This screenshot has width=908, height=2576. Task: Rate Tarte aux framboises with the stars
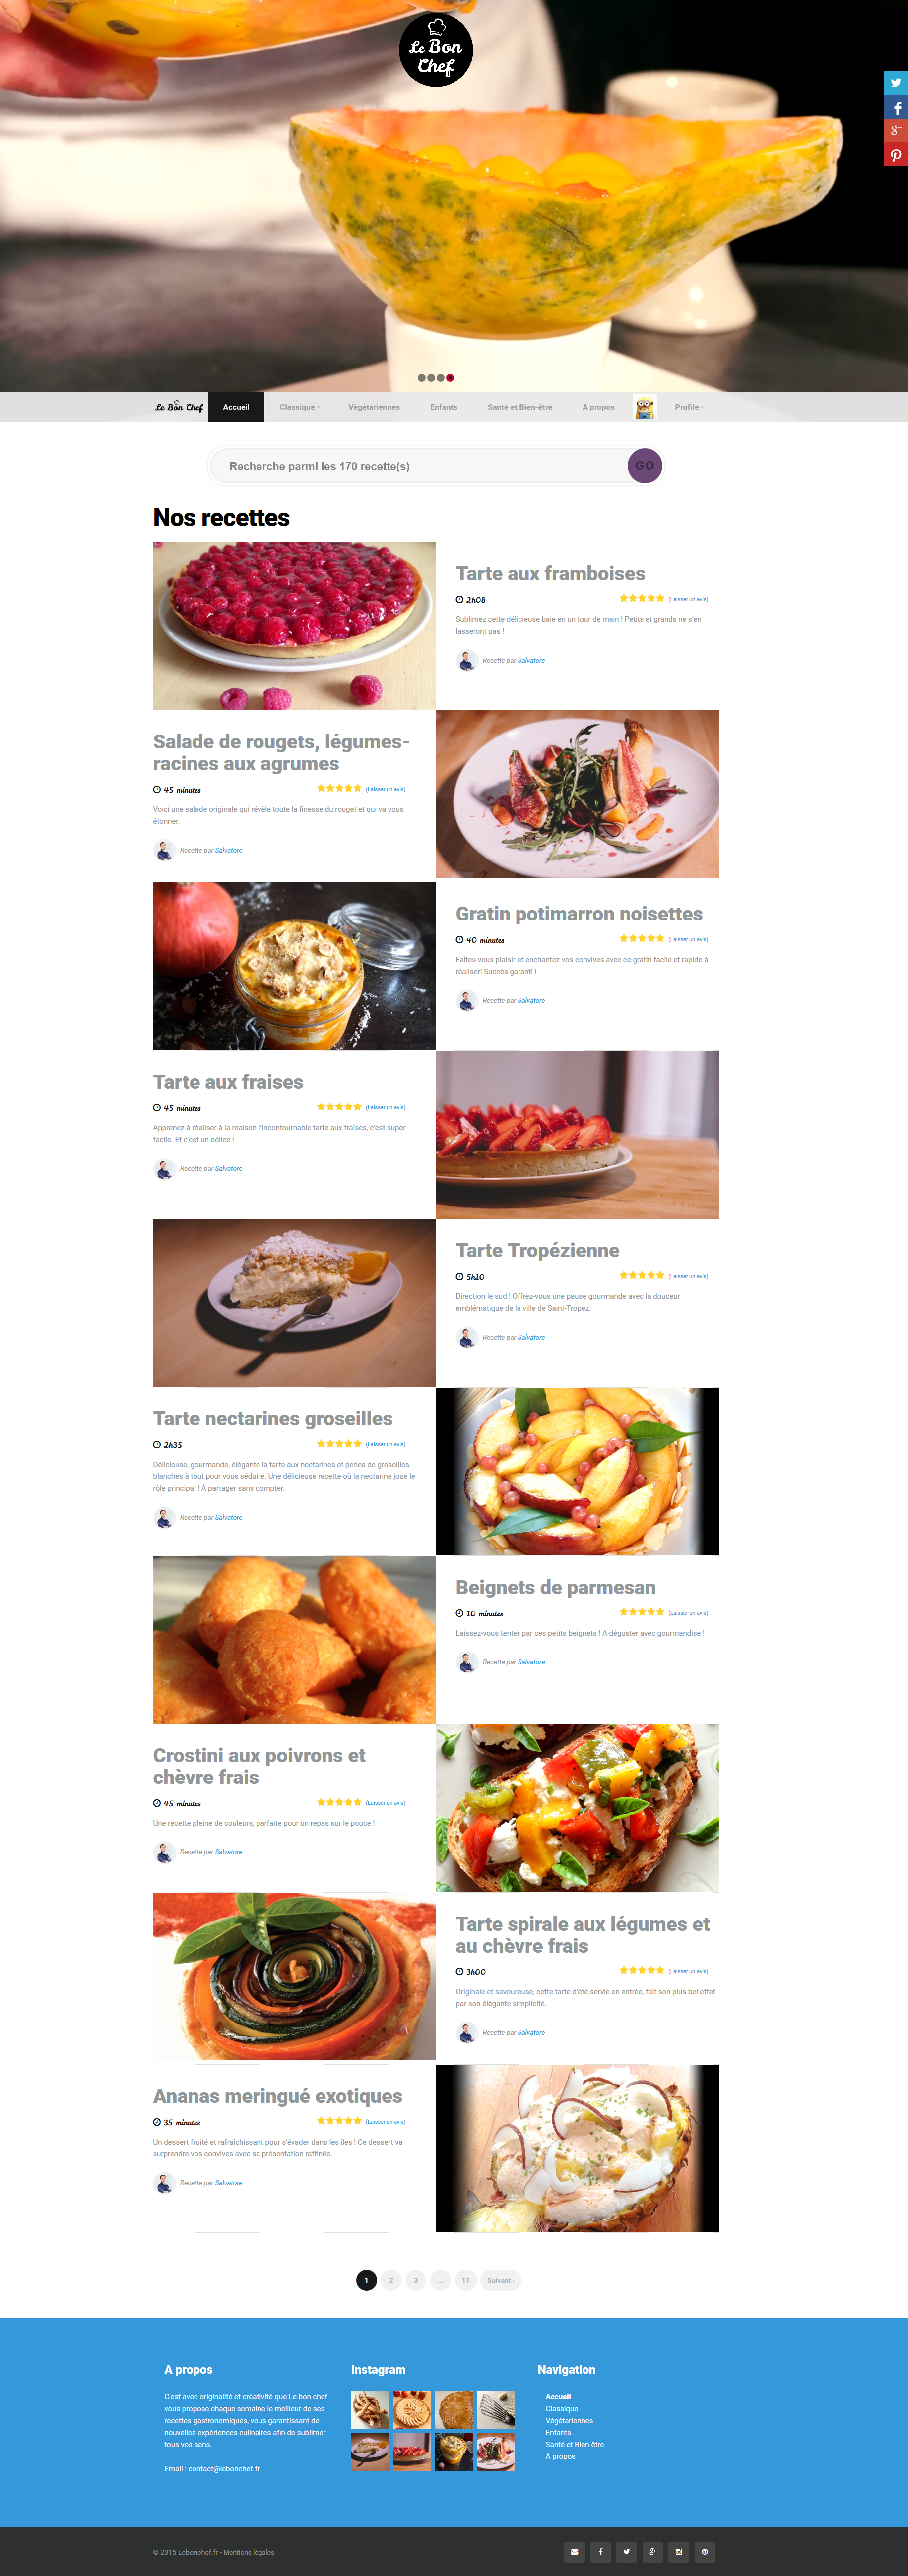point(642,598)
